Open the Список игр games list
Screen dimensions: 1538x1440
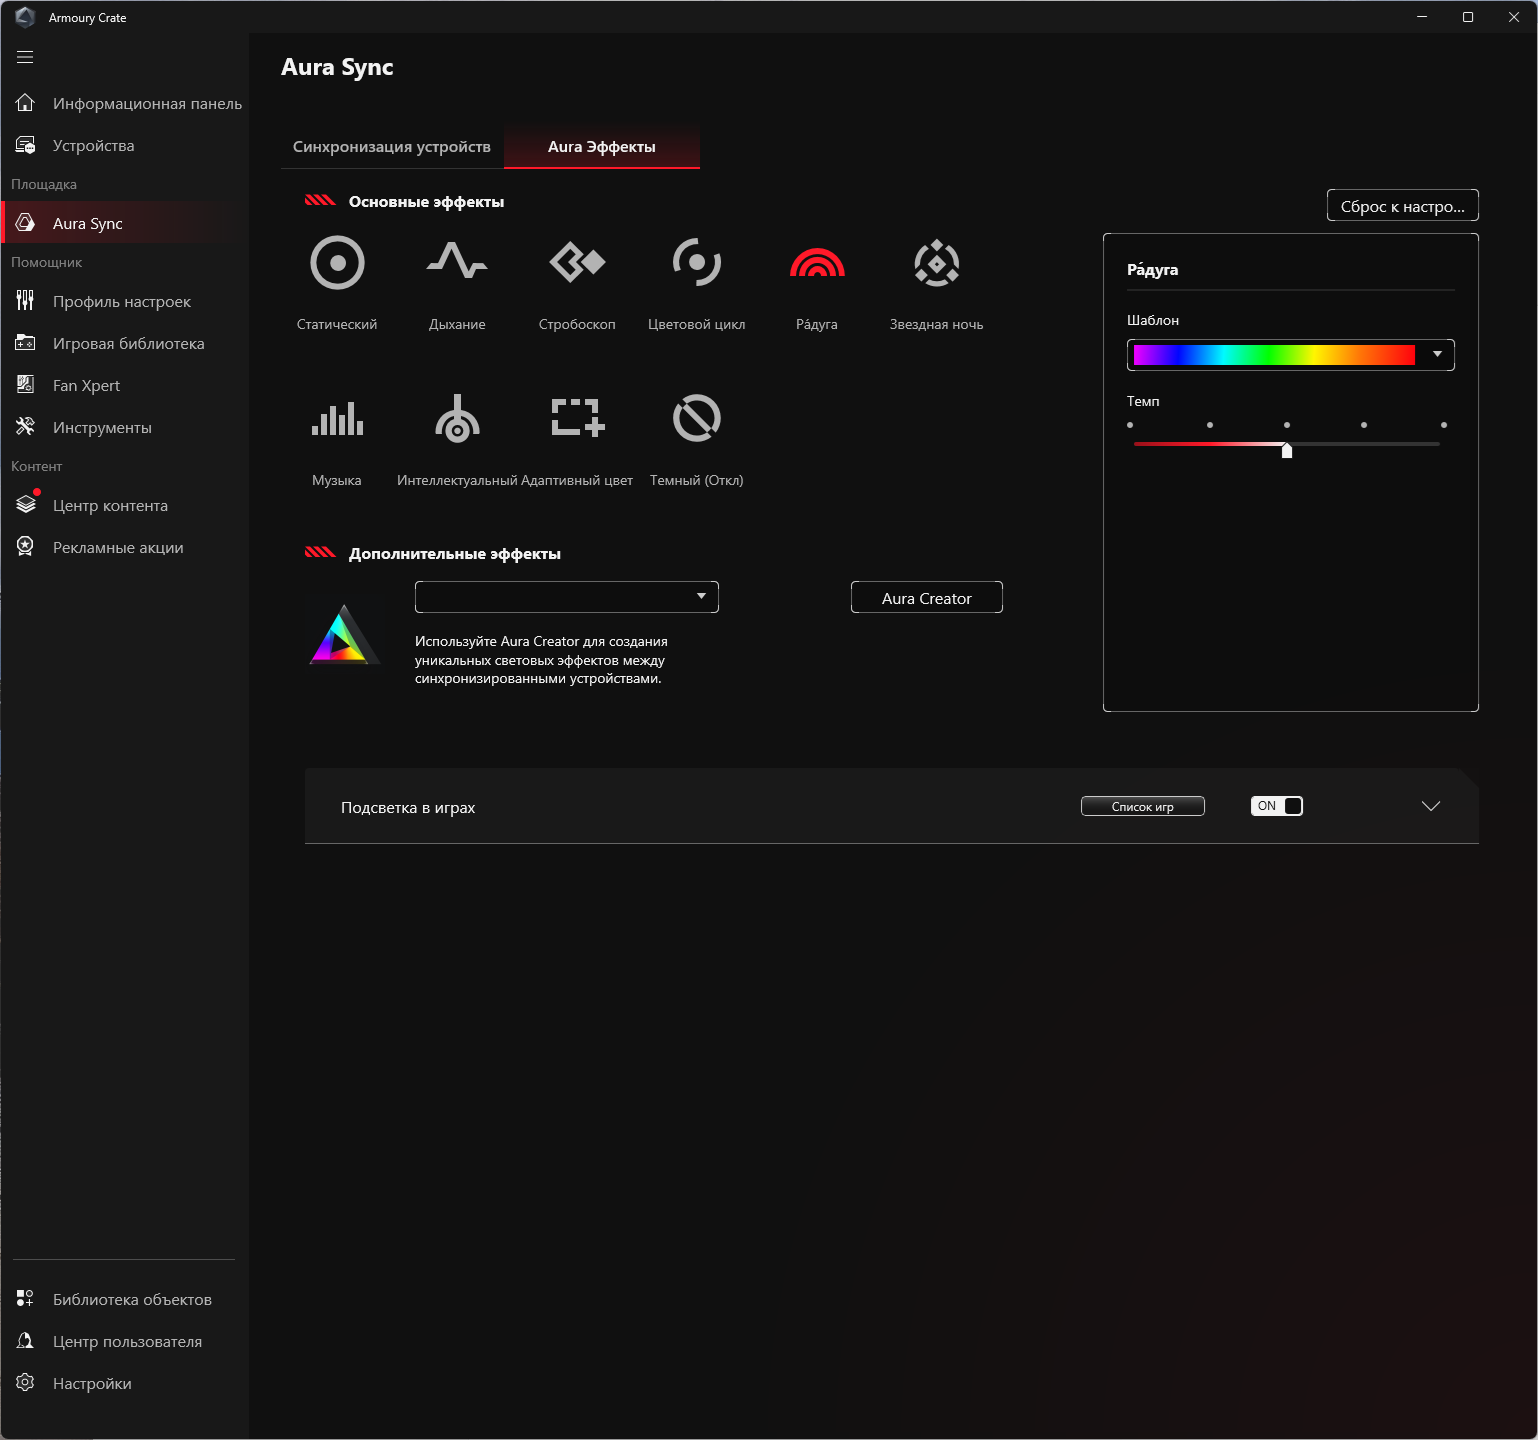click(1143, 806)
